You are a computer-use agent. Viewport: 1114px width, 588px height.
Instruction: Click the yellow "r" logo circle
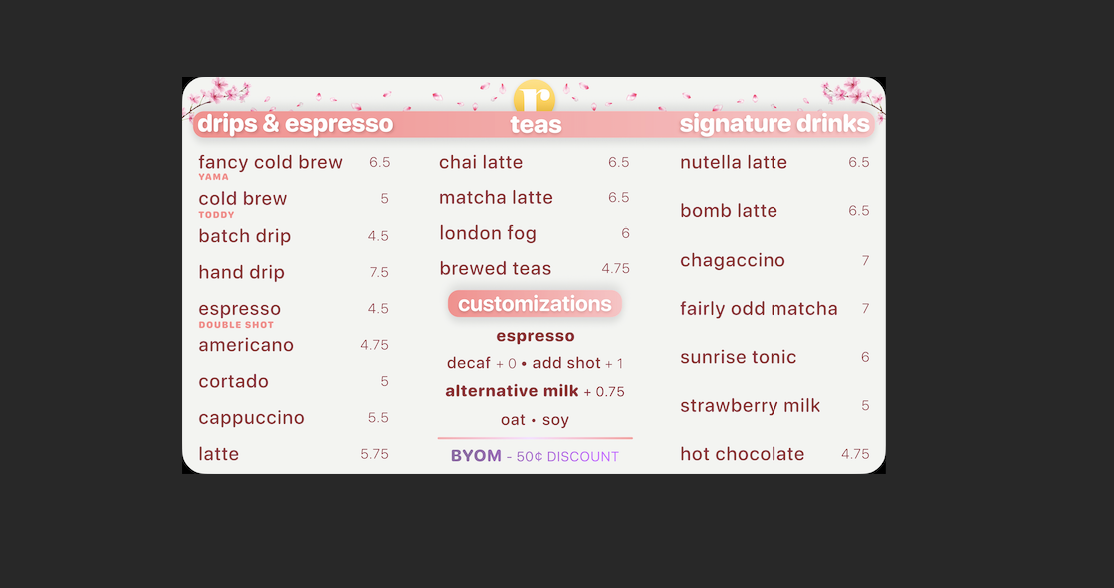(x=534, y=97)
